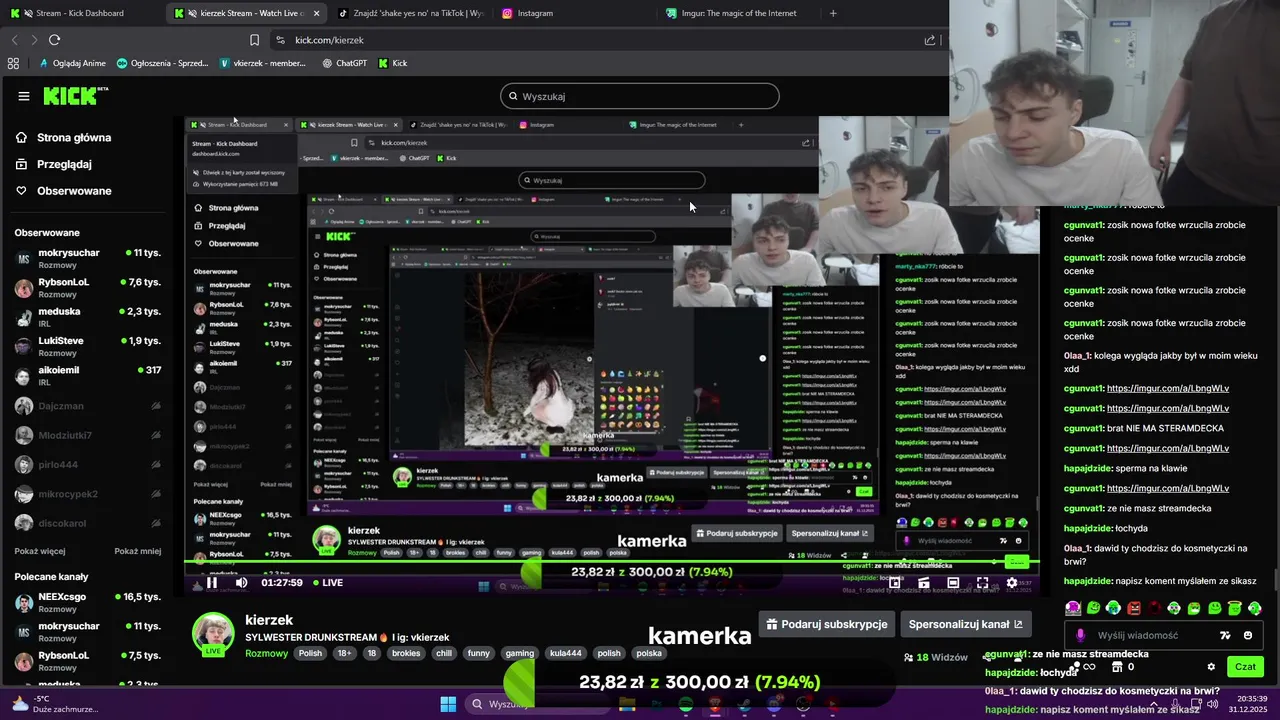
Task: Open aikoiemil channel in the sidebar
Action: click(88, 376)
